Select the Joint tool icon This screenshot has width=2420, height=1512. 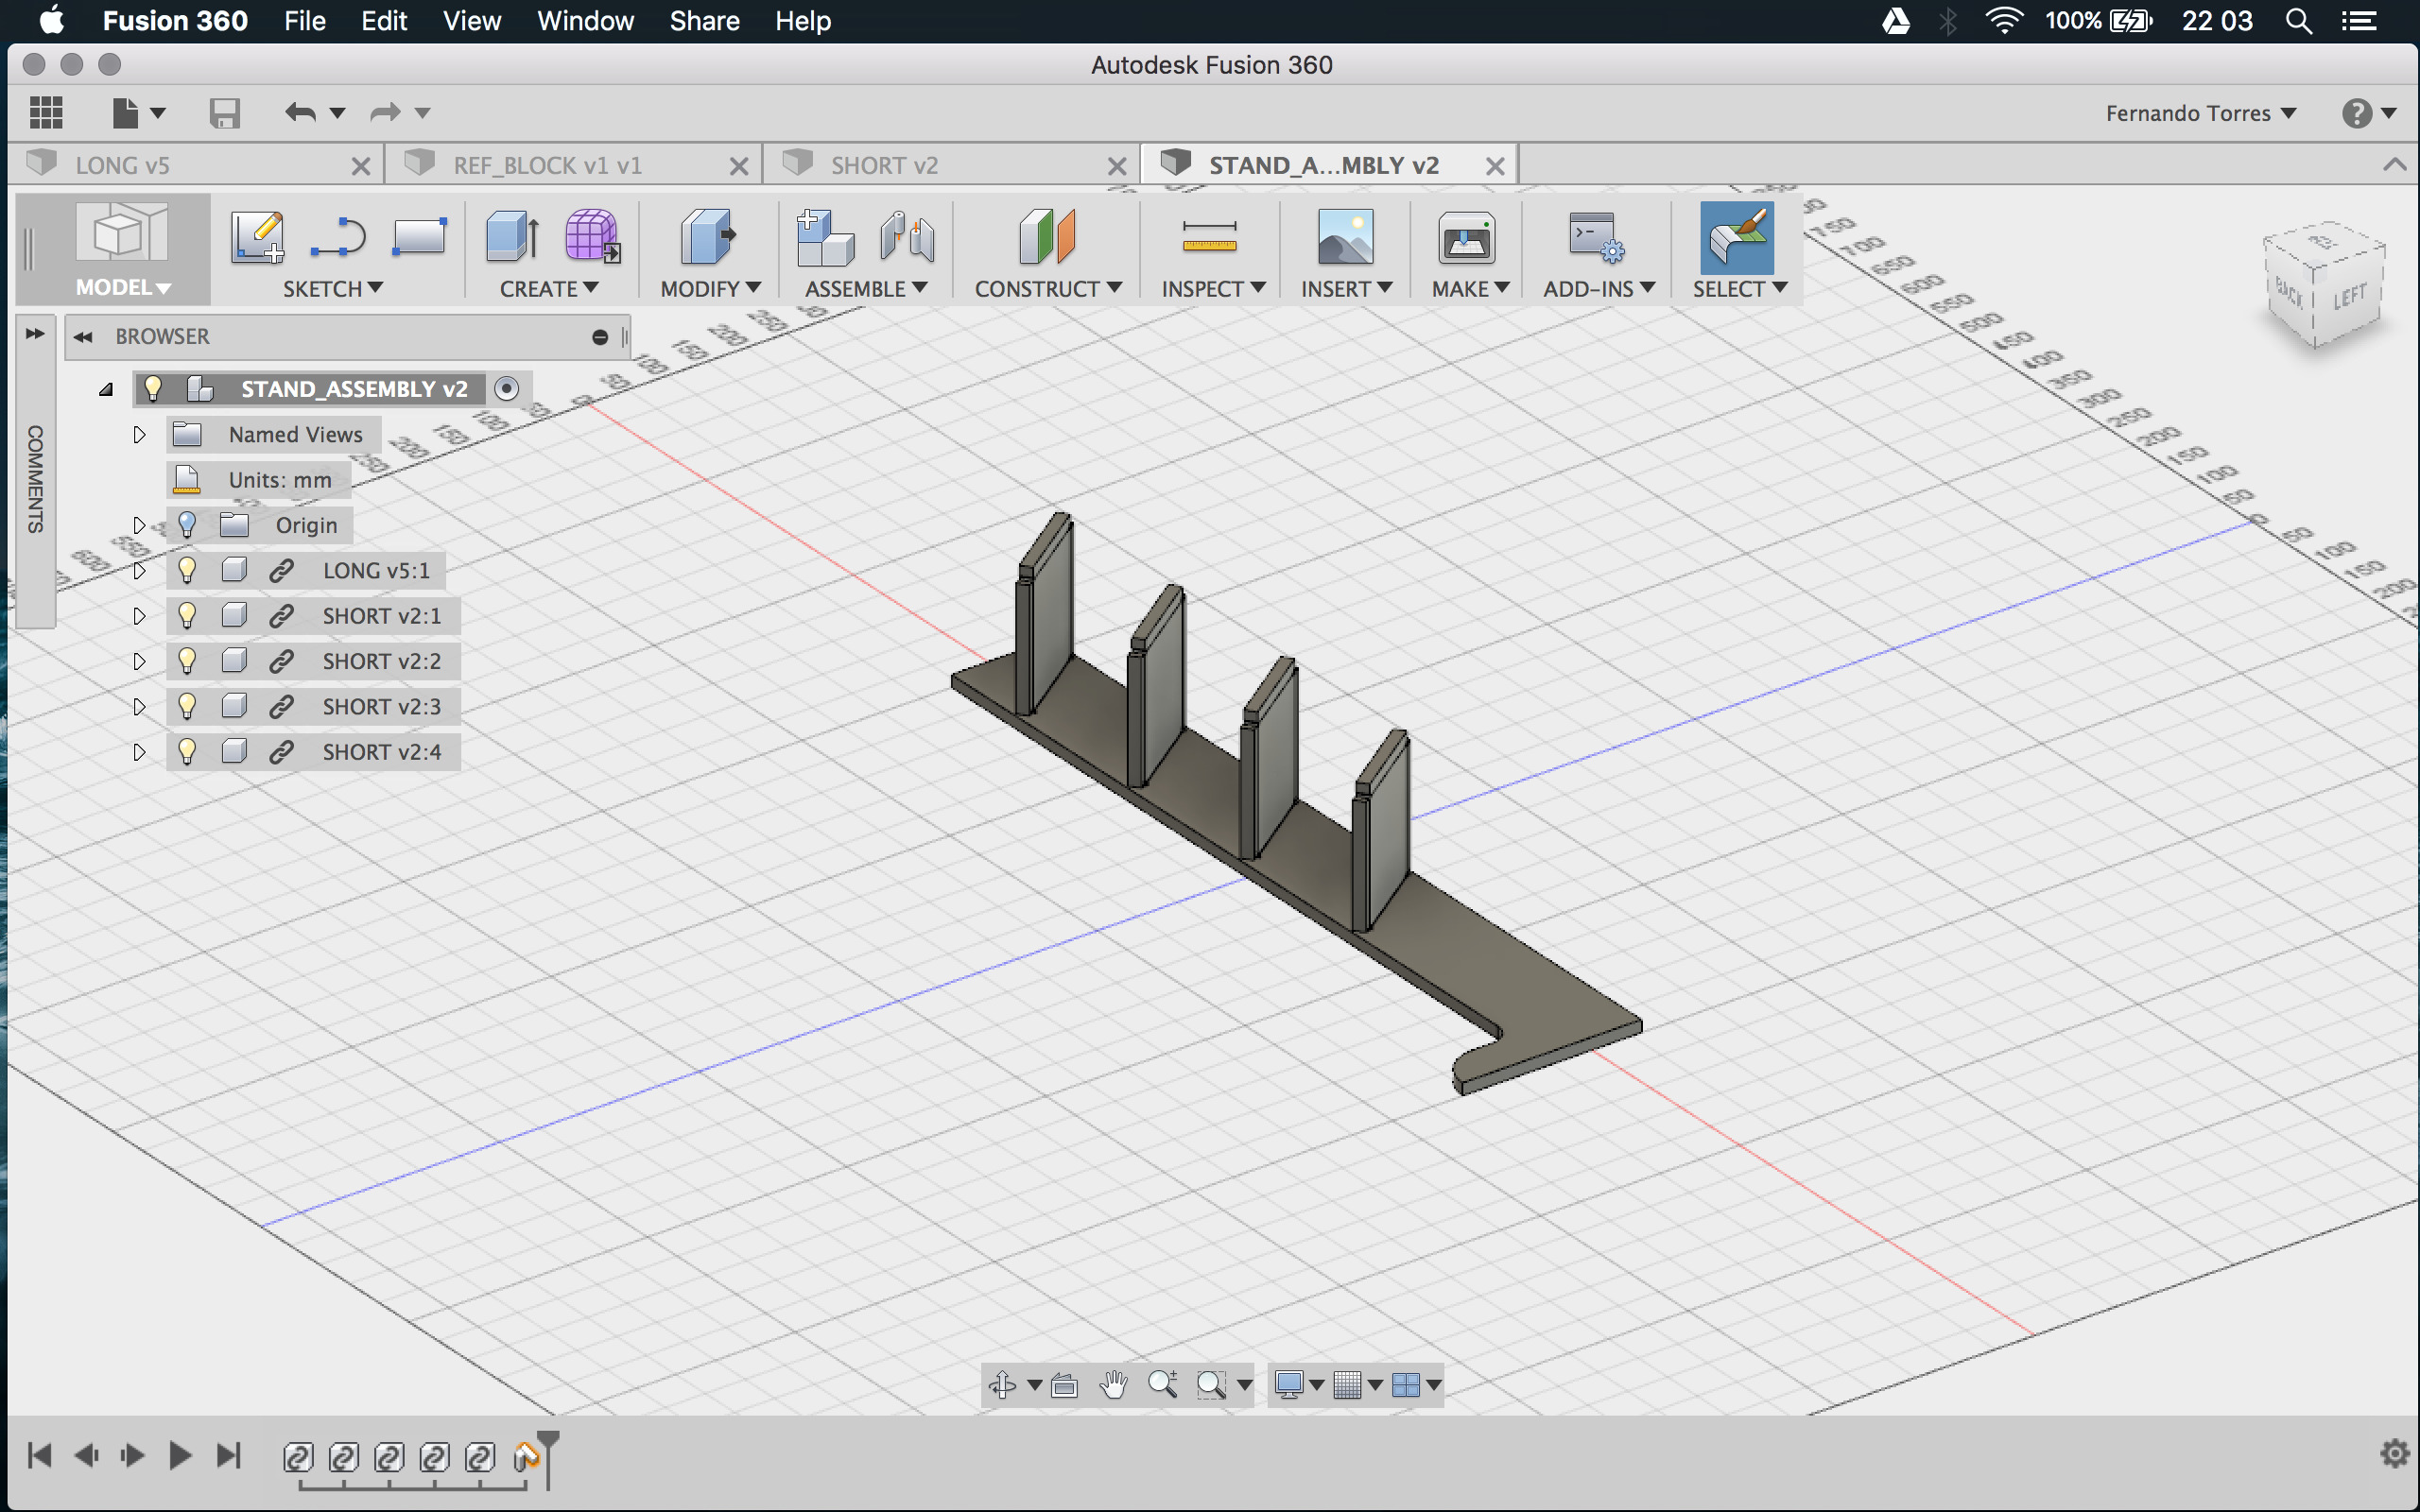pyautogui.click(x=907, y=237)
